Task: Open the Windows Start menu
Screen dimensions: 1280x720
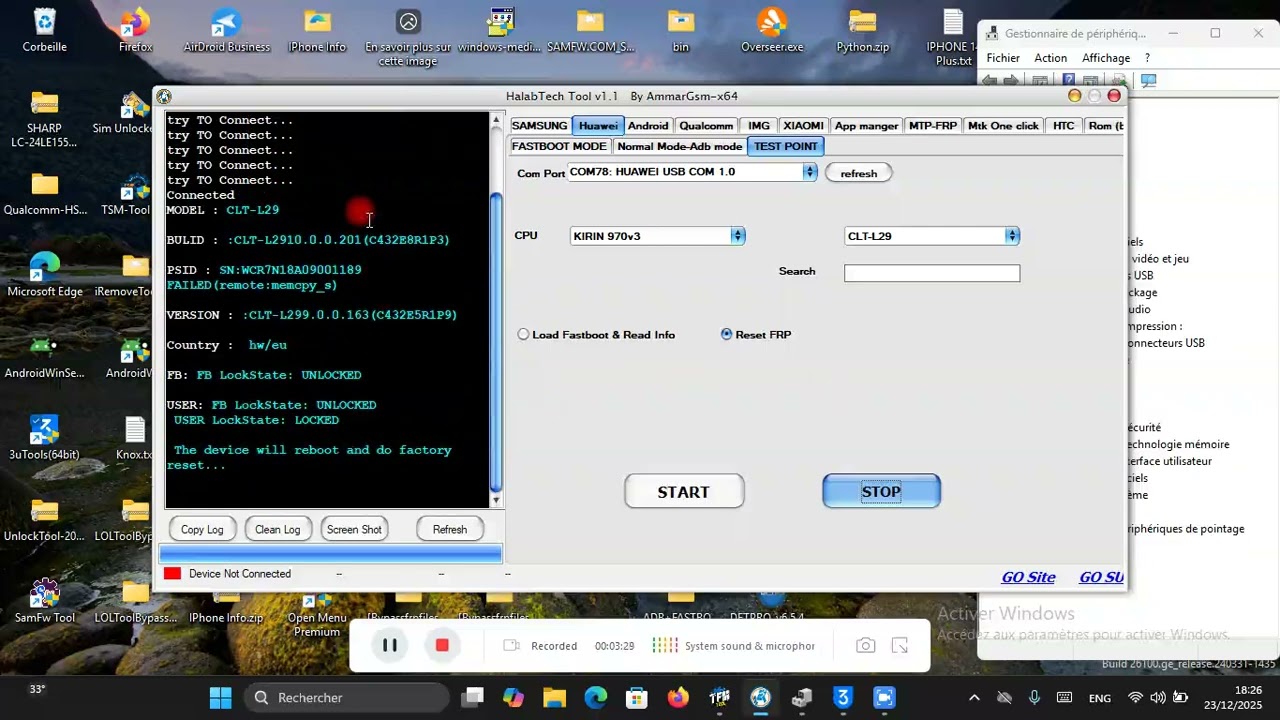Action: (221, 697)
